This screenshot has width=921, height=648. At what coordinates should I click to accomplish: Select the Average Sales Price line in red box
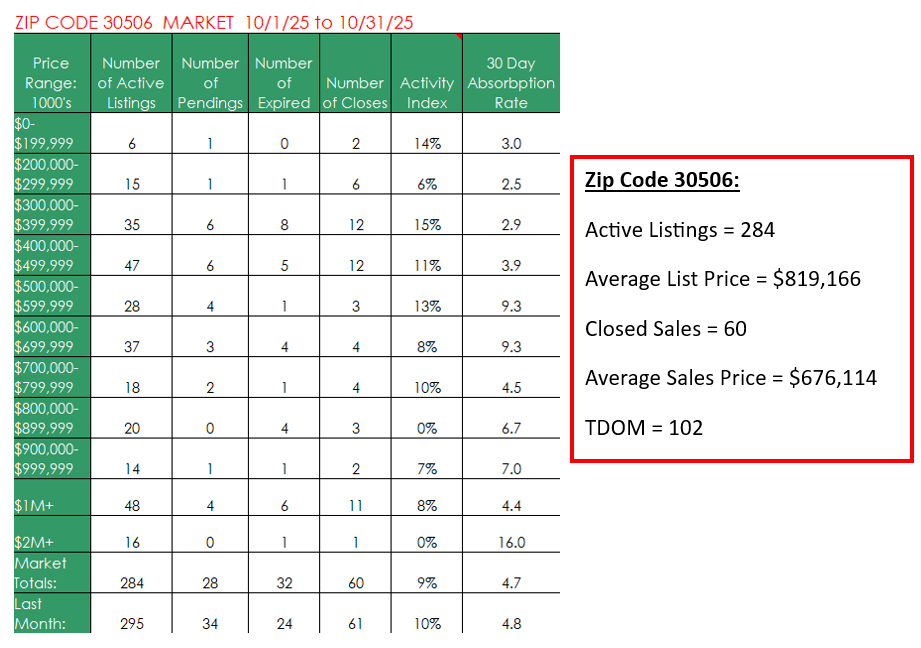click(730, 378)
